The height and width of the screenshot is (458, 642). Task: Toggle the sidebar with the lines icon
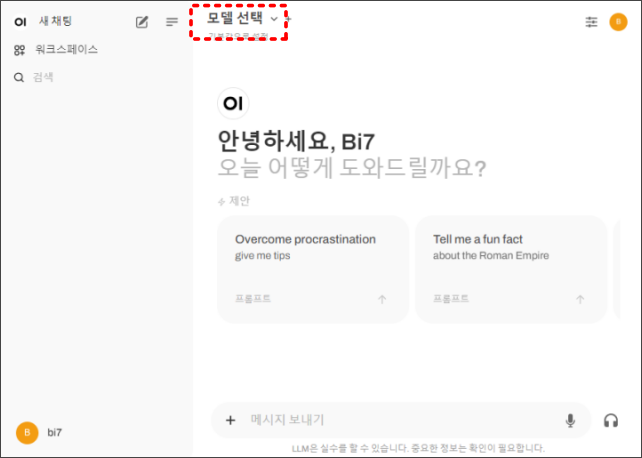pyautogui.click(x=172, y=22)
